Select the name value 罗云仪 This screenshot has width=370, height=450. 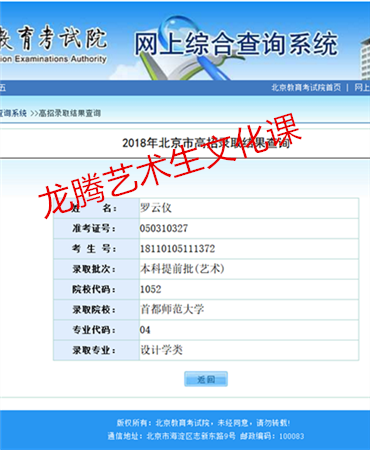(156, 208)
